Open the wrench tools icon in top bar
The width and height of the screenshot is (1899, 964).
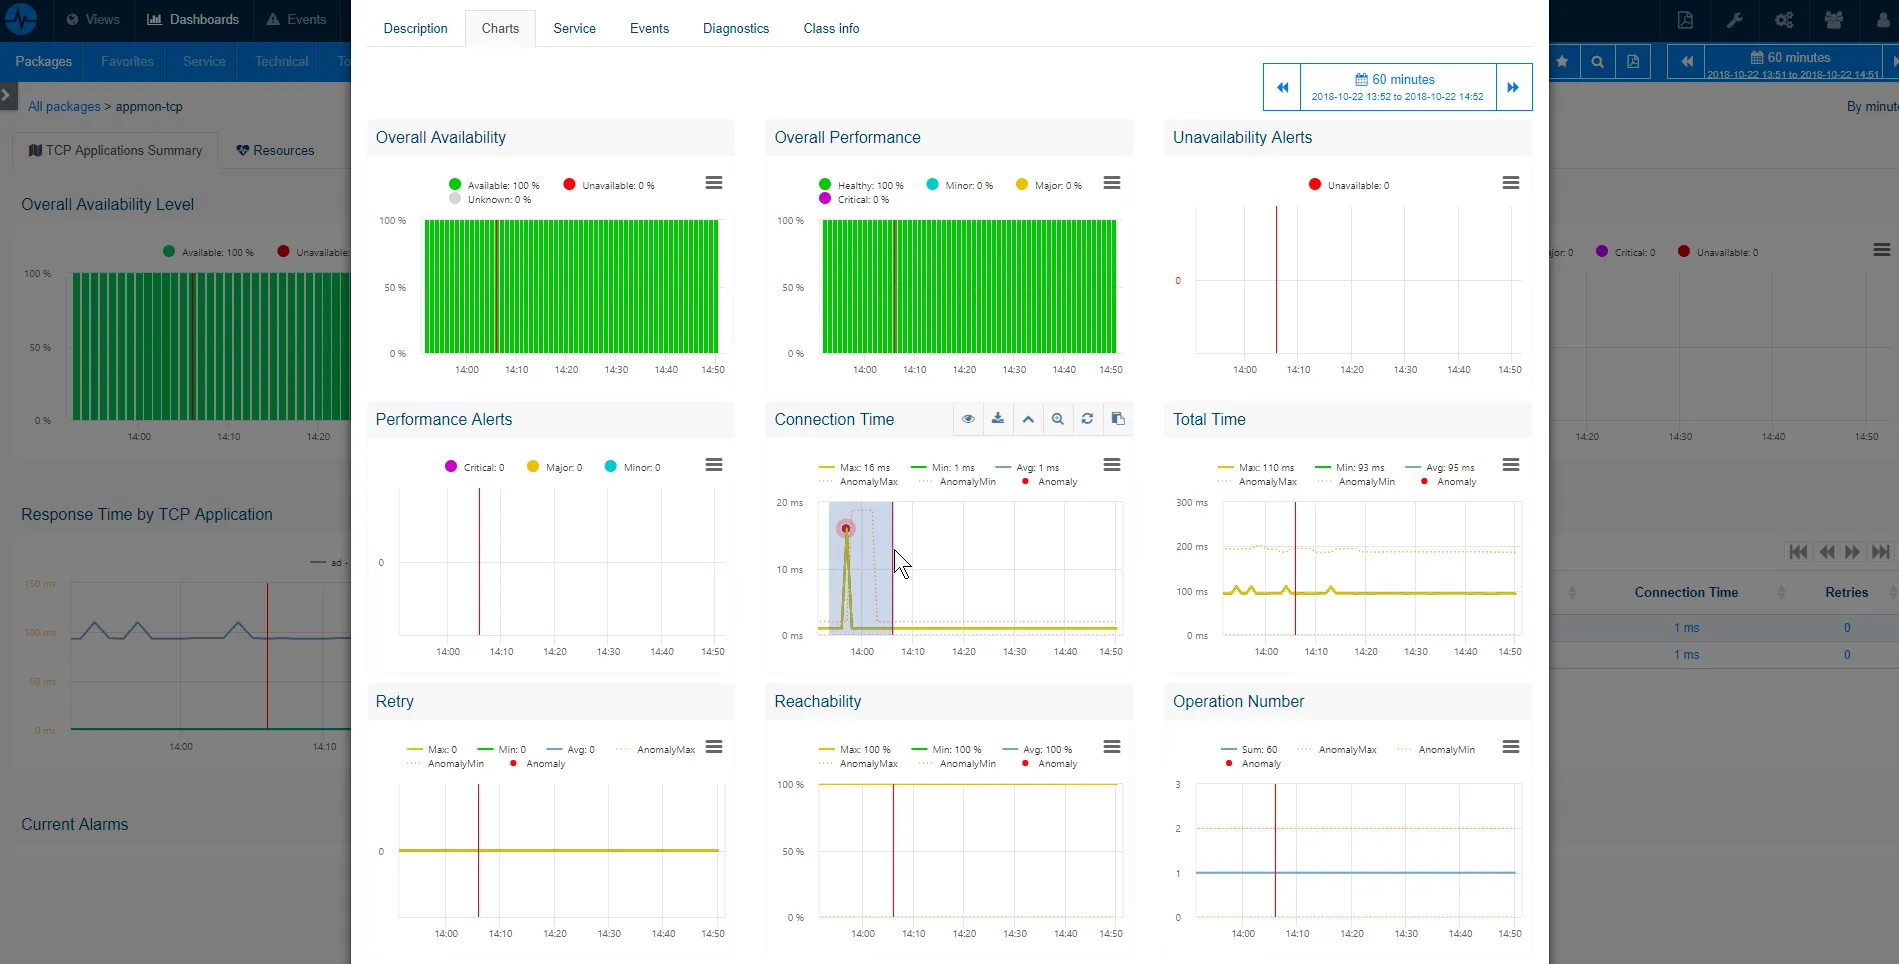[x=1735, y=20]
